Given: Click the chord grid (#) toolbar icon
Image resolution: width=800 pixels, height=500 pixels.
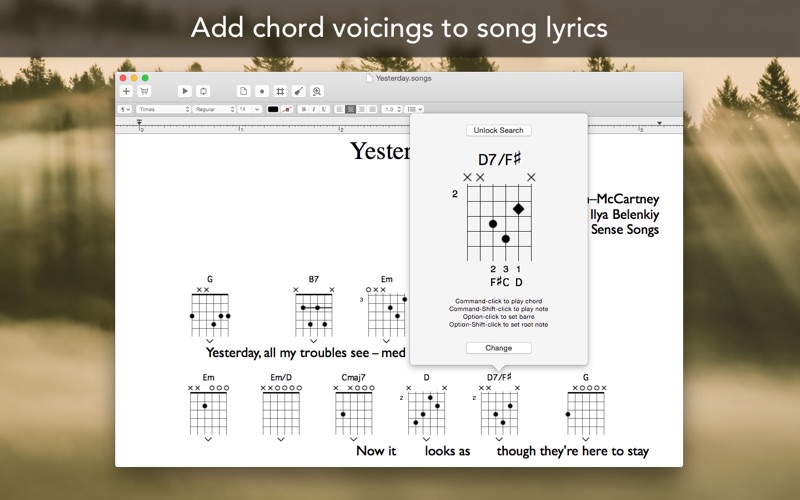Looking at the screenshot, I should tap(280, 91).
